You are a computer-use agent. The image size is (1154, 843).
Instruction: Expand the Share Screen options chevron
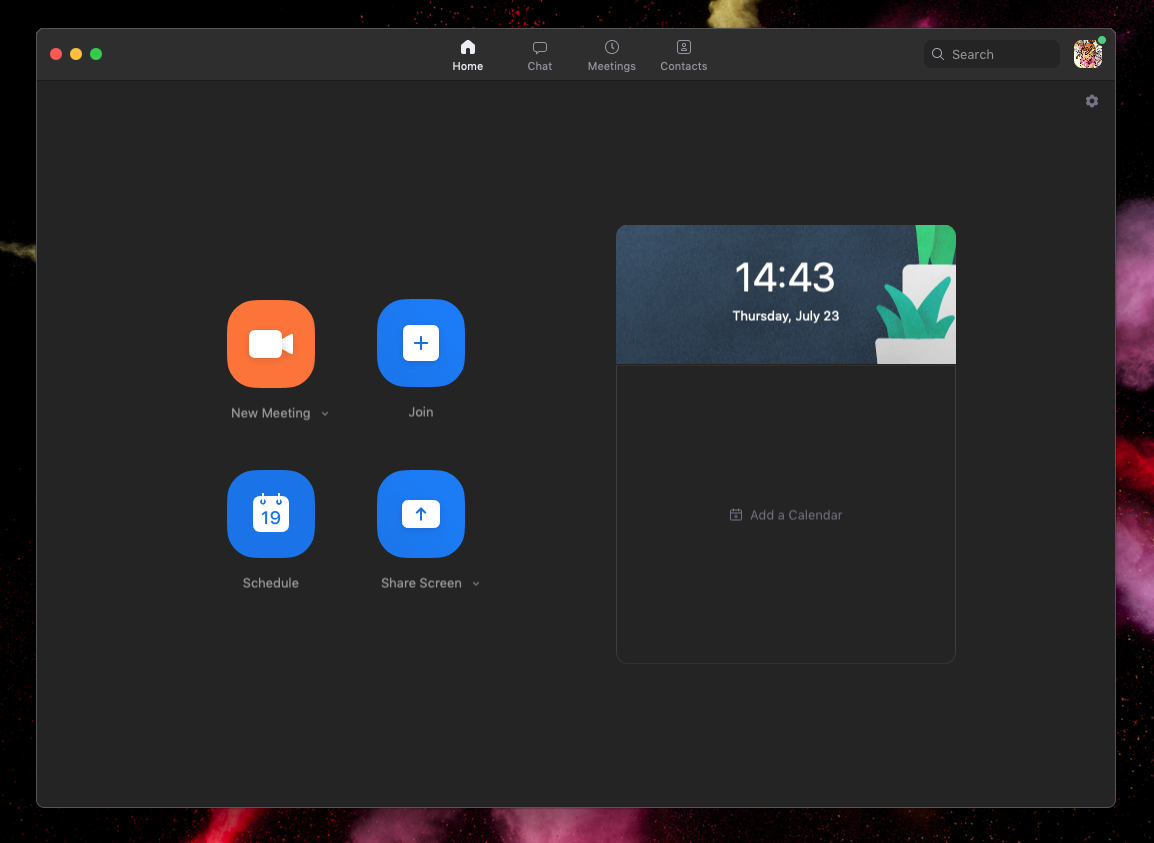point(476,584)
